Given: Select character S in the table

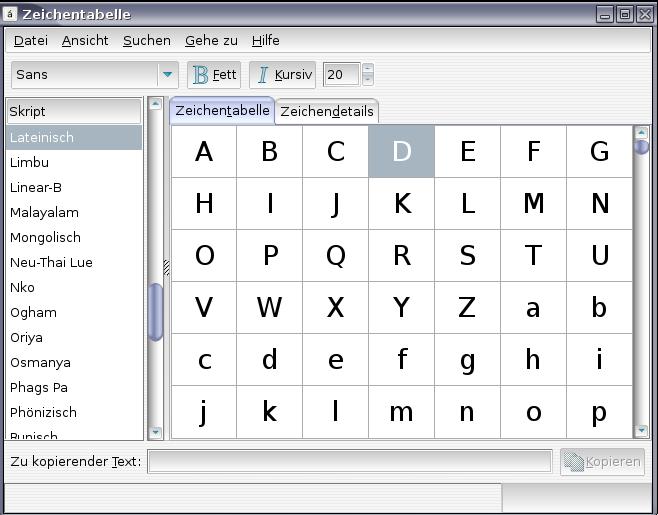Looking at the screenshot, I should (467, 256).
